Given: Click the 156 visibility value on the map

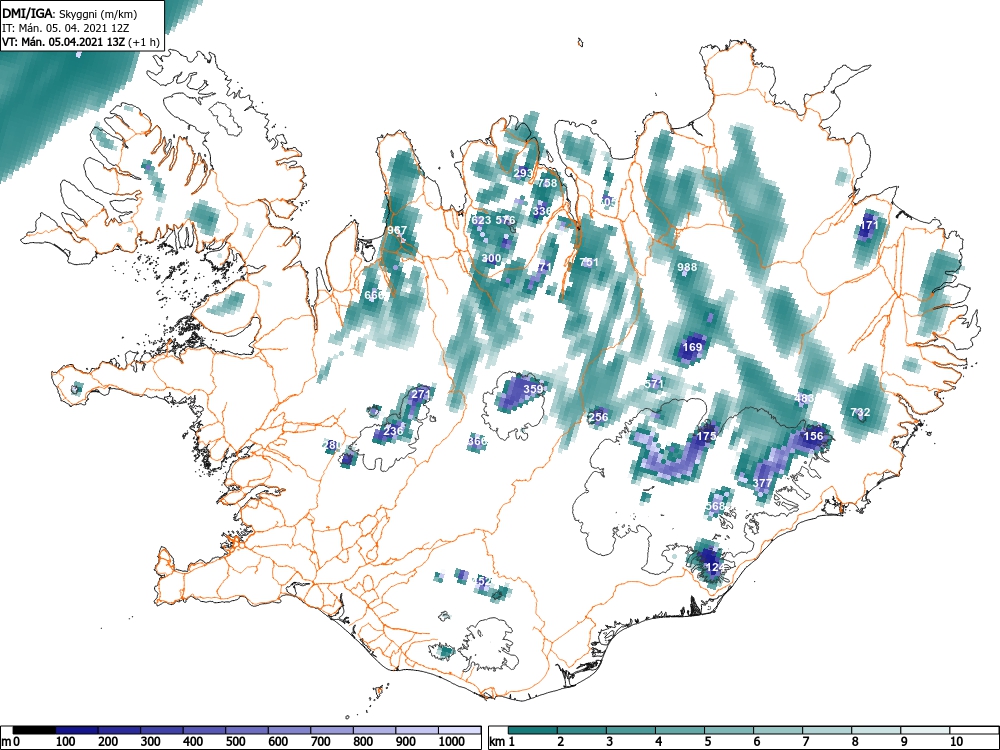Looking at the screenshot, I should click(x=813, y=436).
